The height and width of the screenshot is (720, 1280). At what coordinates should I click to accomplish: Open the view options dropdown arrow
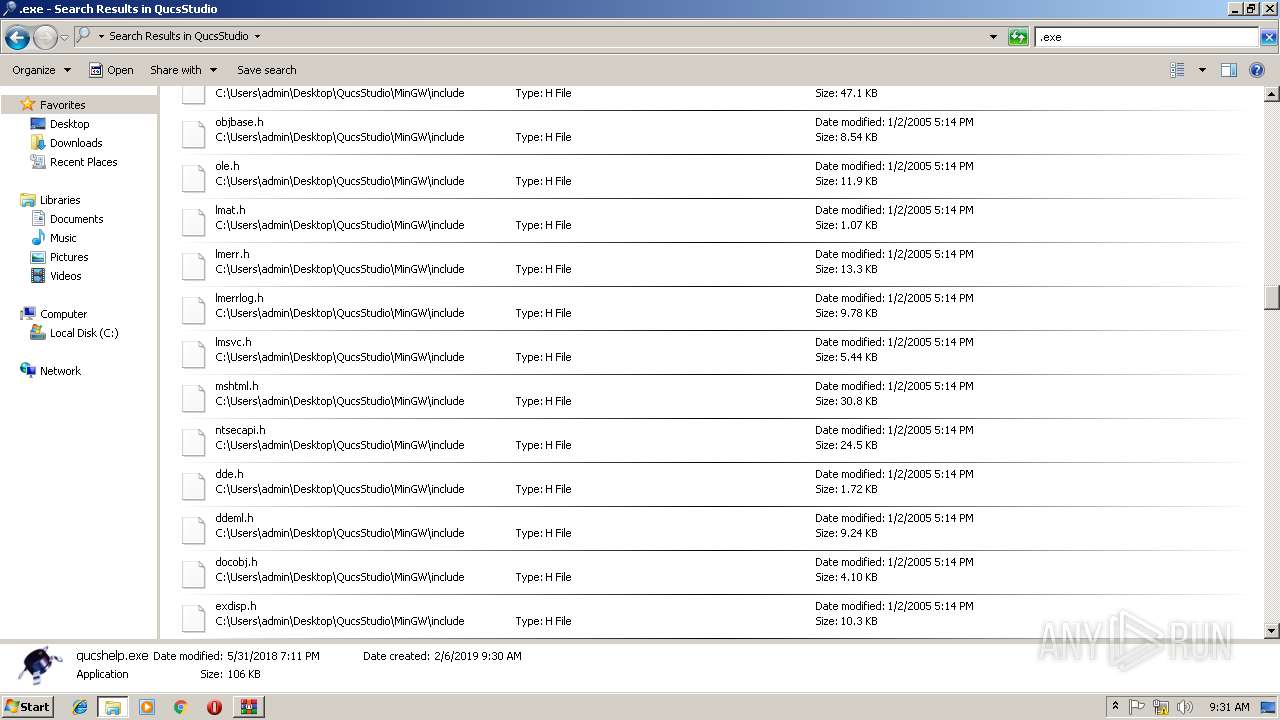pyautogui.click(x=1202, y=70)
